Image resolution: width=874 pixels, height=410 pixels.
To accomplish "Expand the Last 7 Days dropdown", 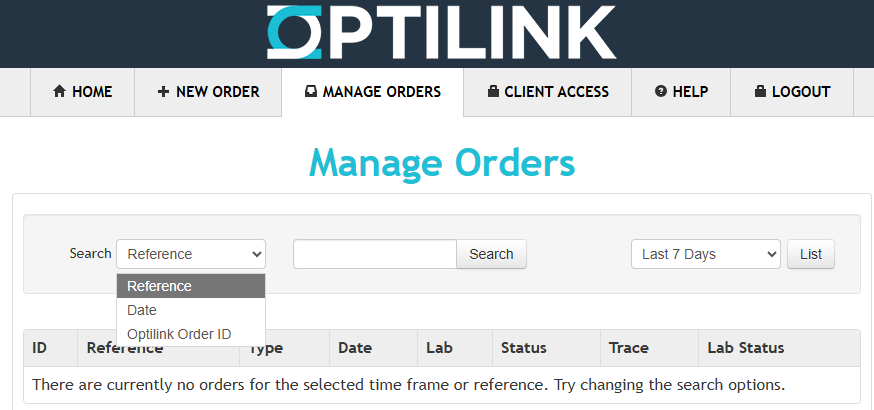I will [706, 254].
